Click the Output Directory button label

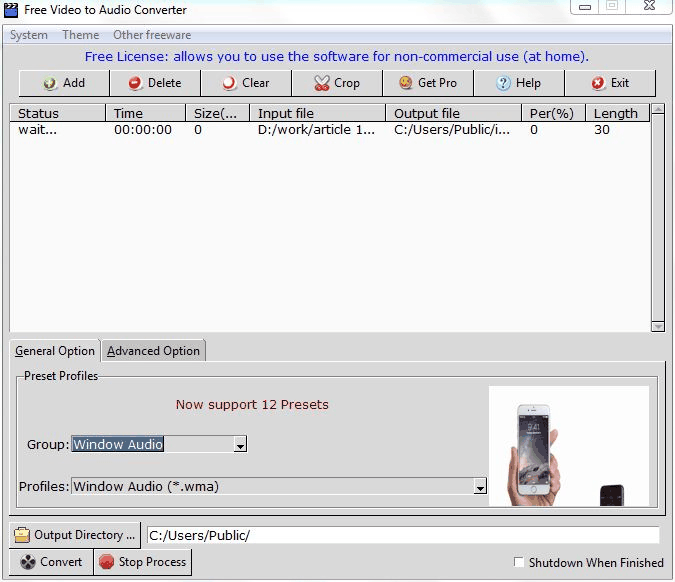click(84, 535)
